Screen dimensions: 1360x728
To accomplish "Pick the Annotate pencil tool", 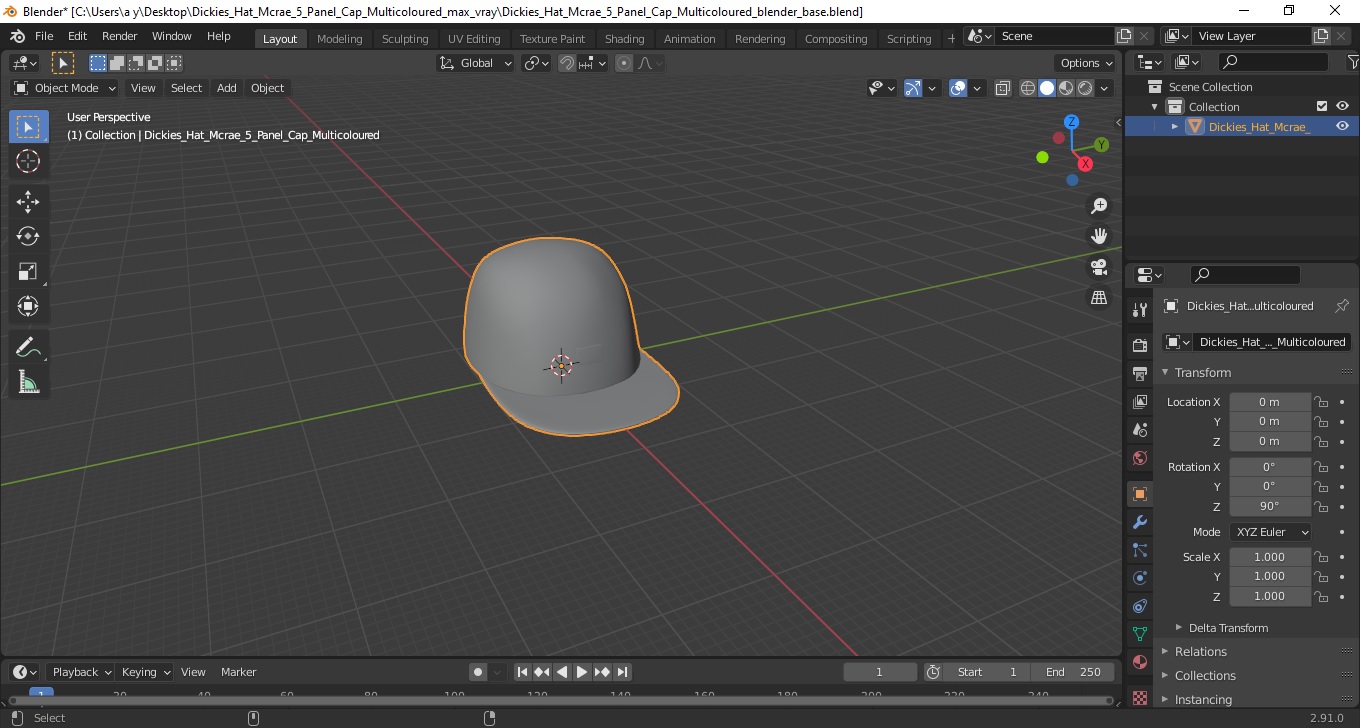I will tap(28, 347).
